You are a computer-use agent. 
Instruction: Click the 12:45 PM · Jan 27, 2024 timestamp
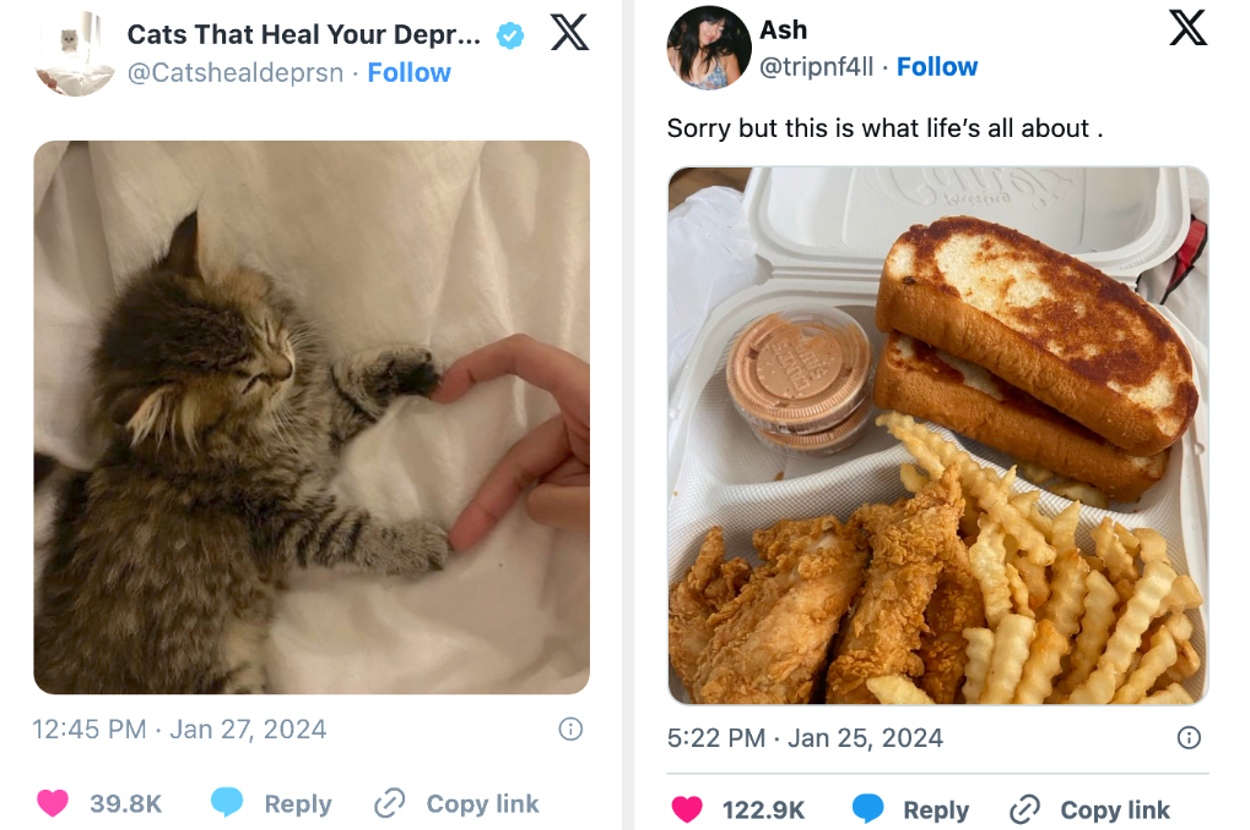(179, 729)
